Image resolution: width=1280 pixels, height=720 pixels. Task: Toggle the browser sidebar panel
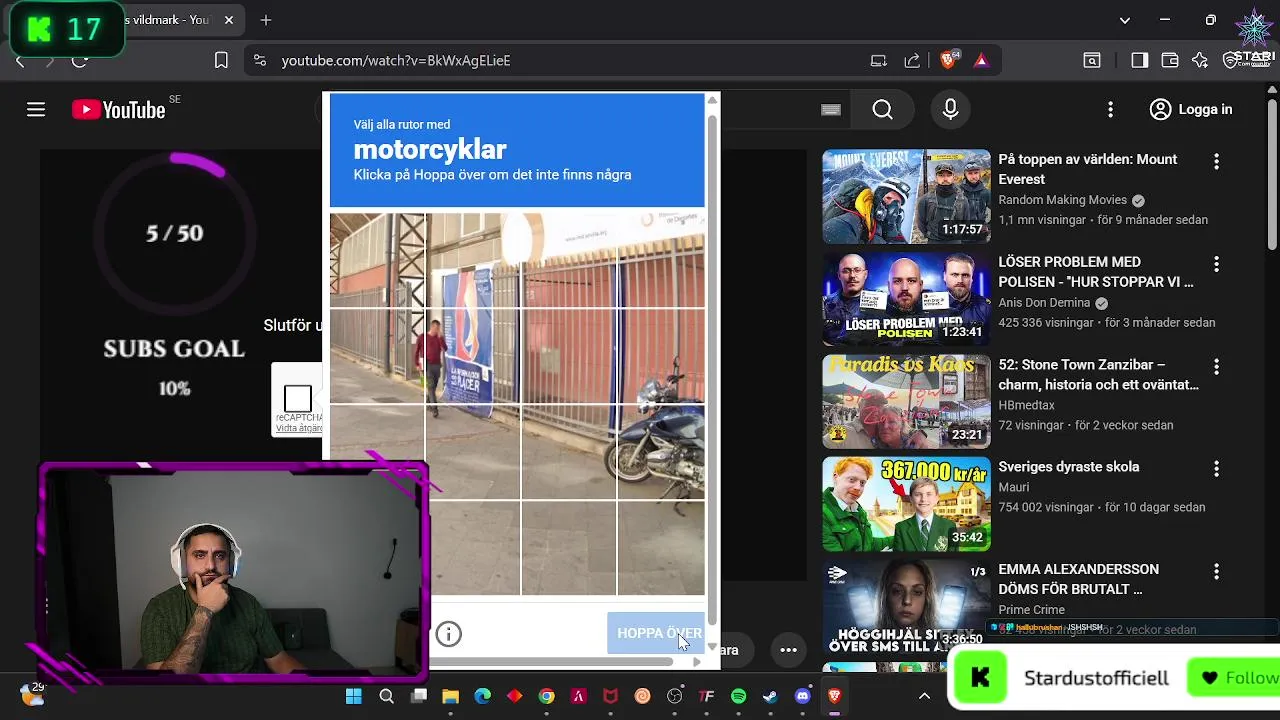(1140, 60)
